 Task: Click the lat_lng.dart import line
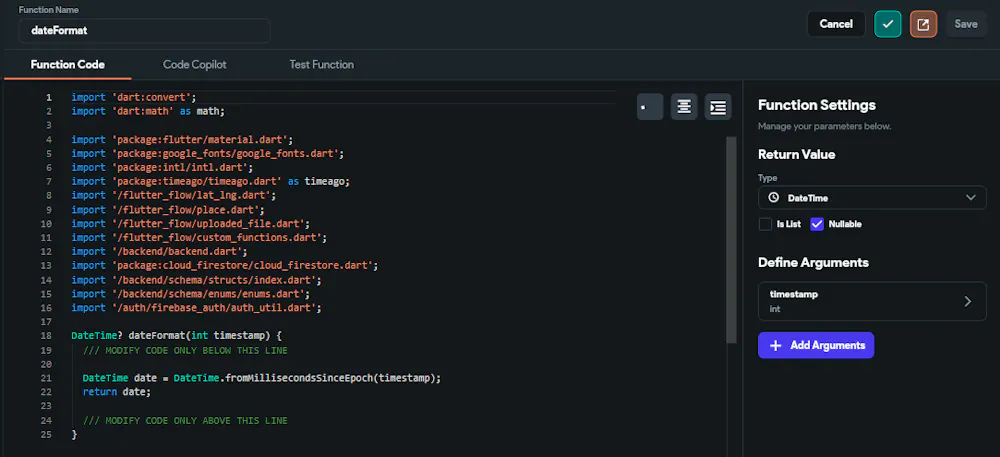(173, 196)
